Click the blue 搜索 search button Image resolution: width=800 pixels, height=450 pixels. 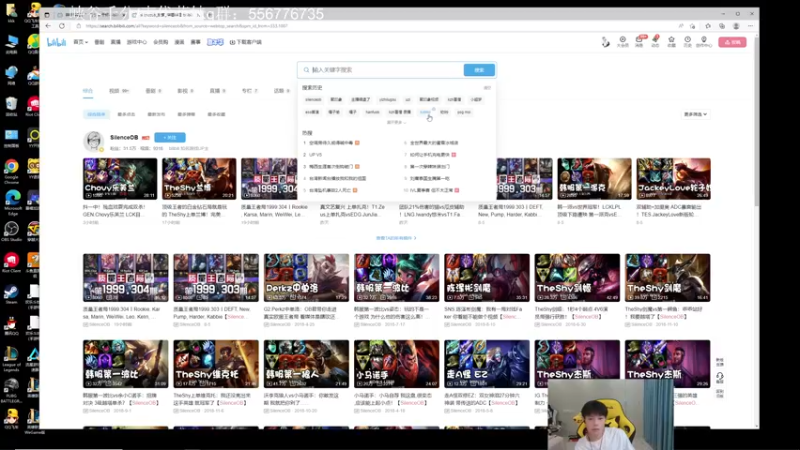[479, 70]
